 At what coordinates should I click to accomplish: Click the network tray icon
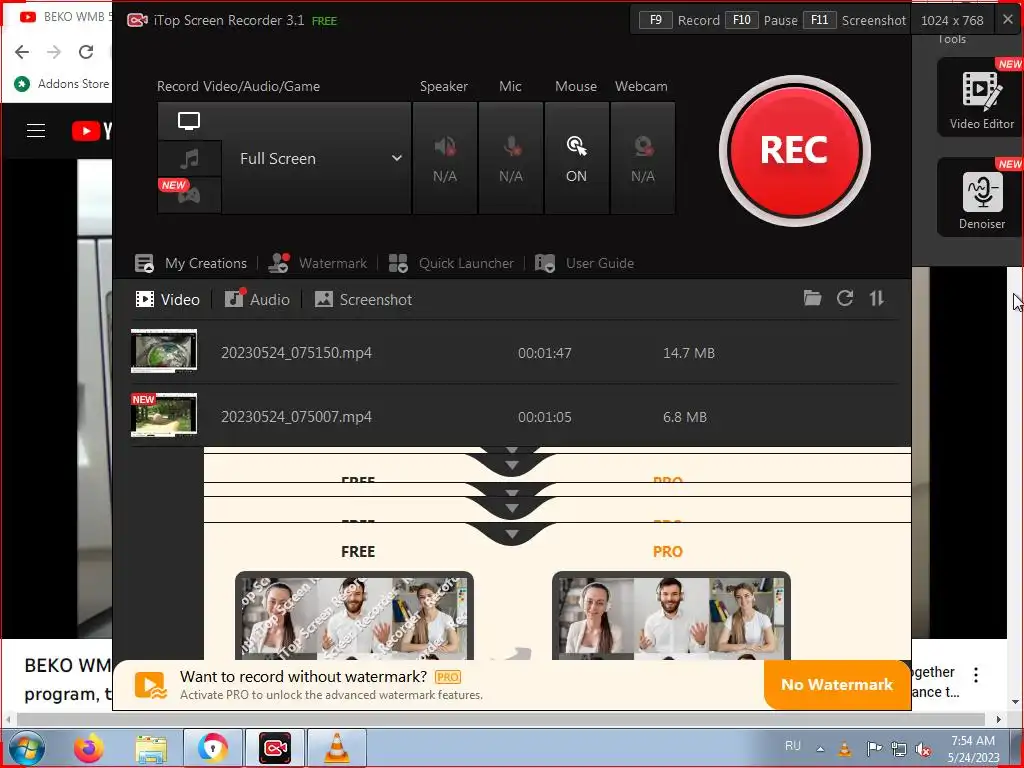(899, 749)
